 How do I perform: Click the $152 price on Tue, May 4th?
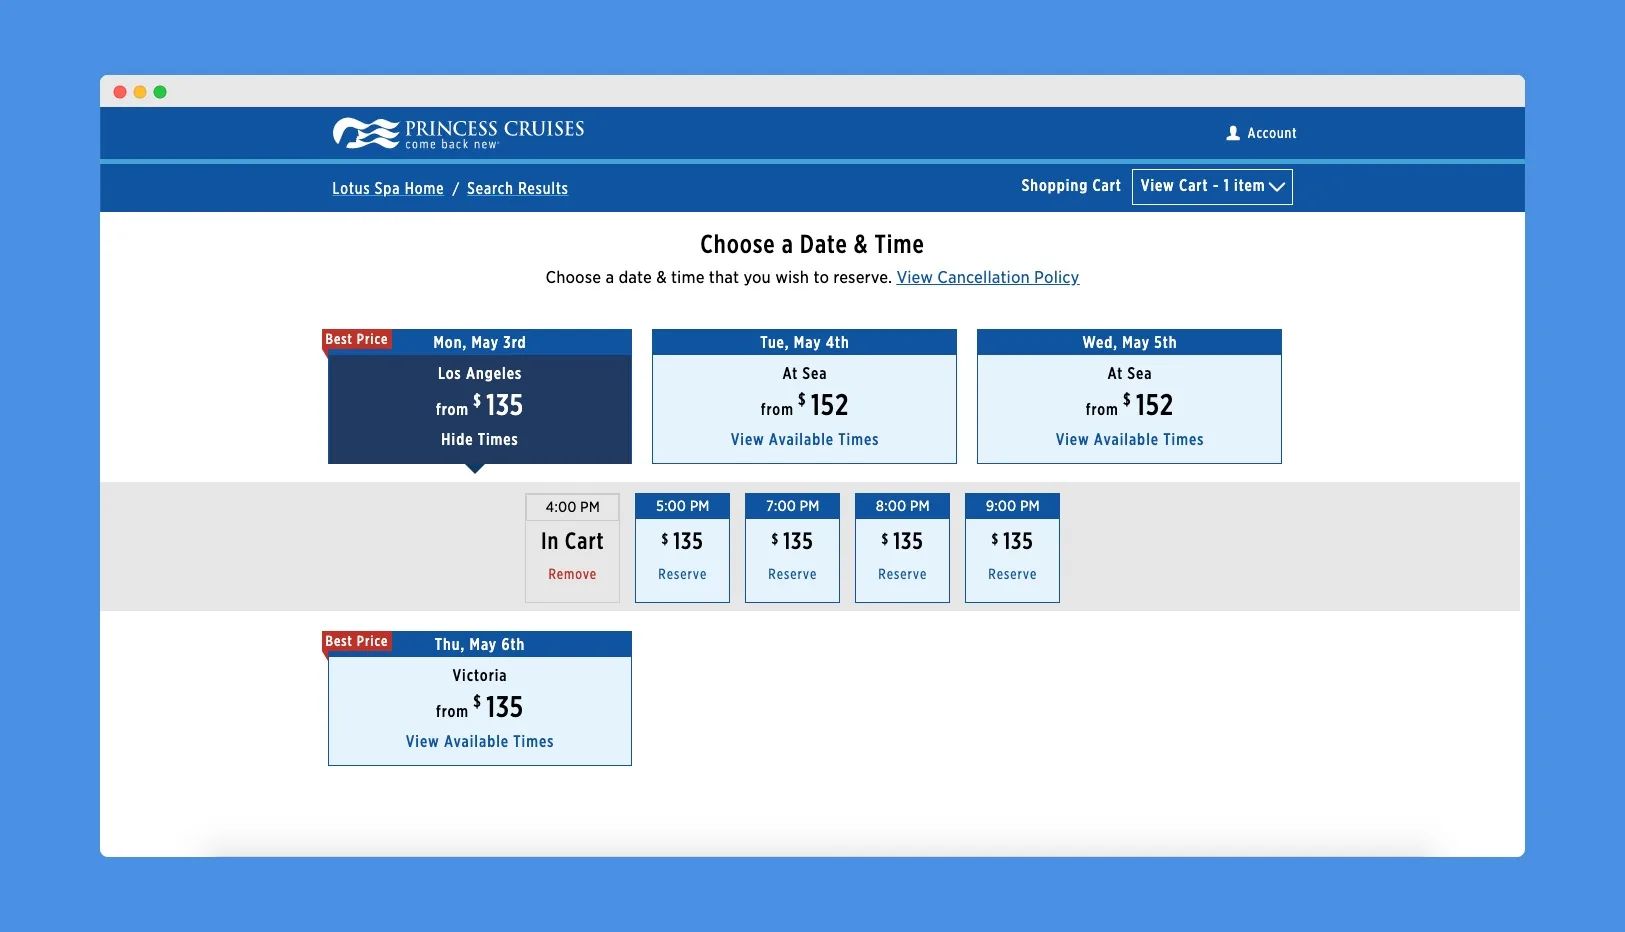pyautogui.click(x=823, y=405)
